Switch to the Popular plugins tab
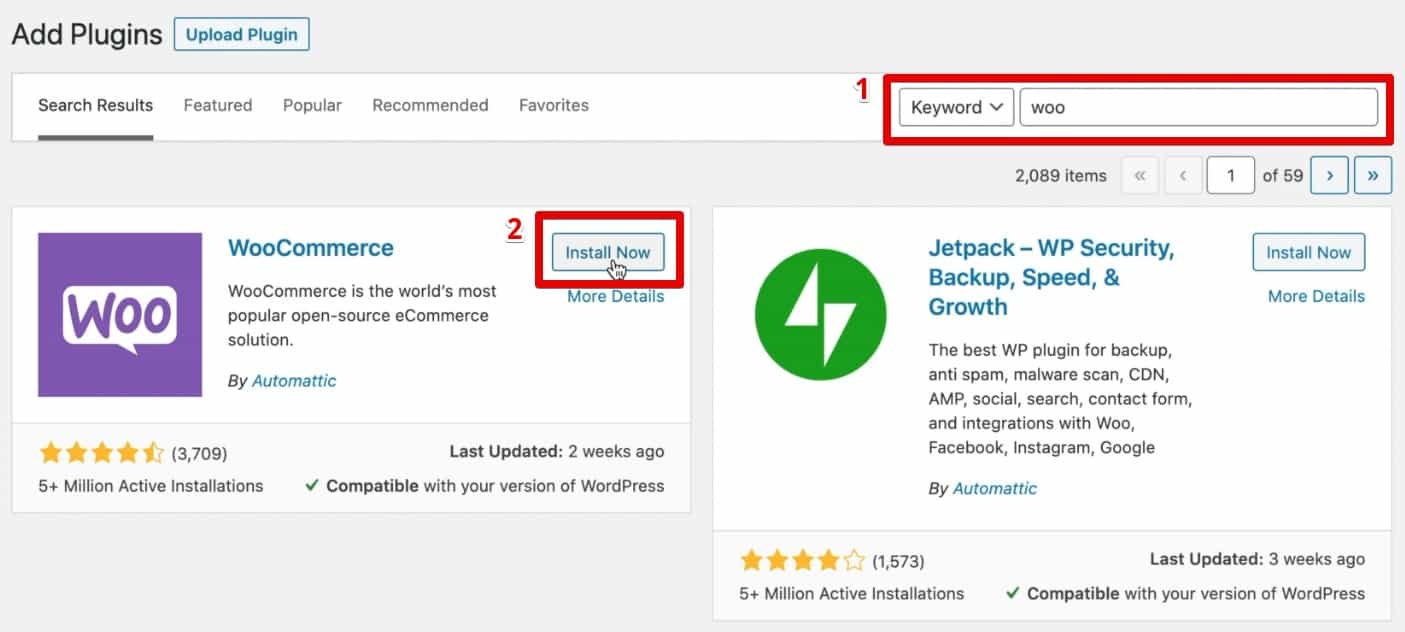1405x632 pixels. coord(312,105)
